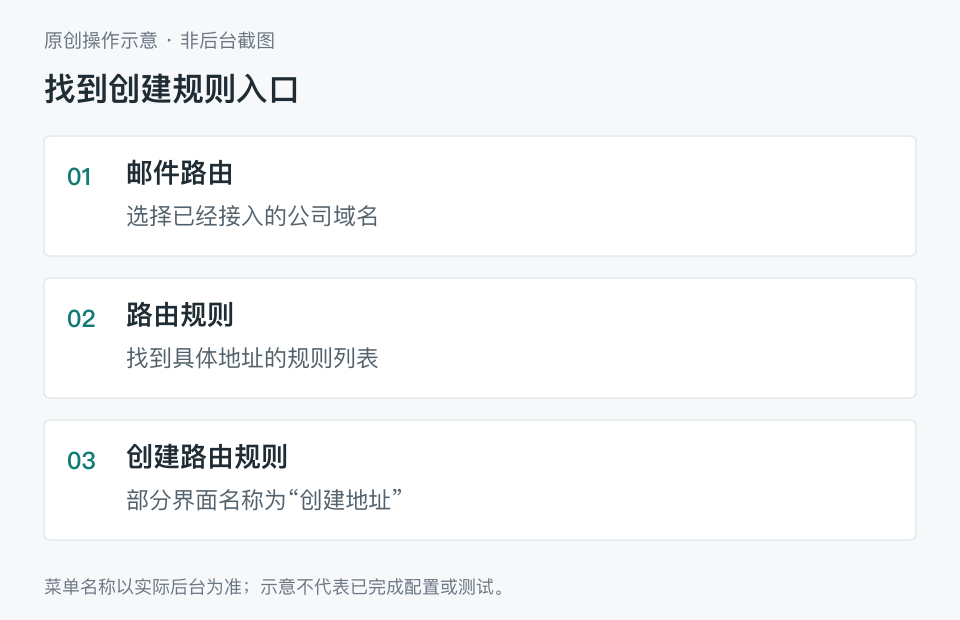The image size is (960, 620).
Task: Select the 创建路由规则 heading
Action: pos(206,457)
